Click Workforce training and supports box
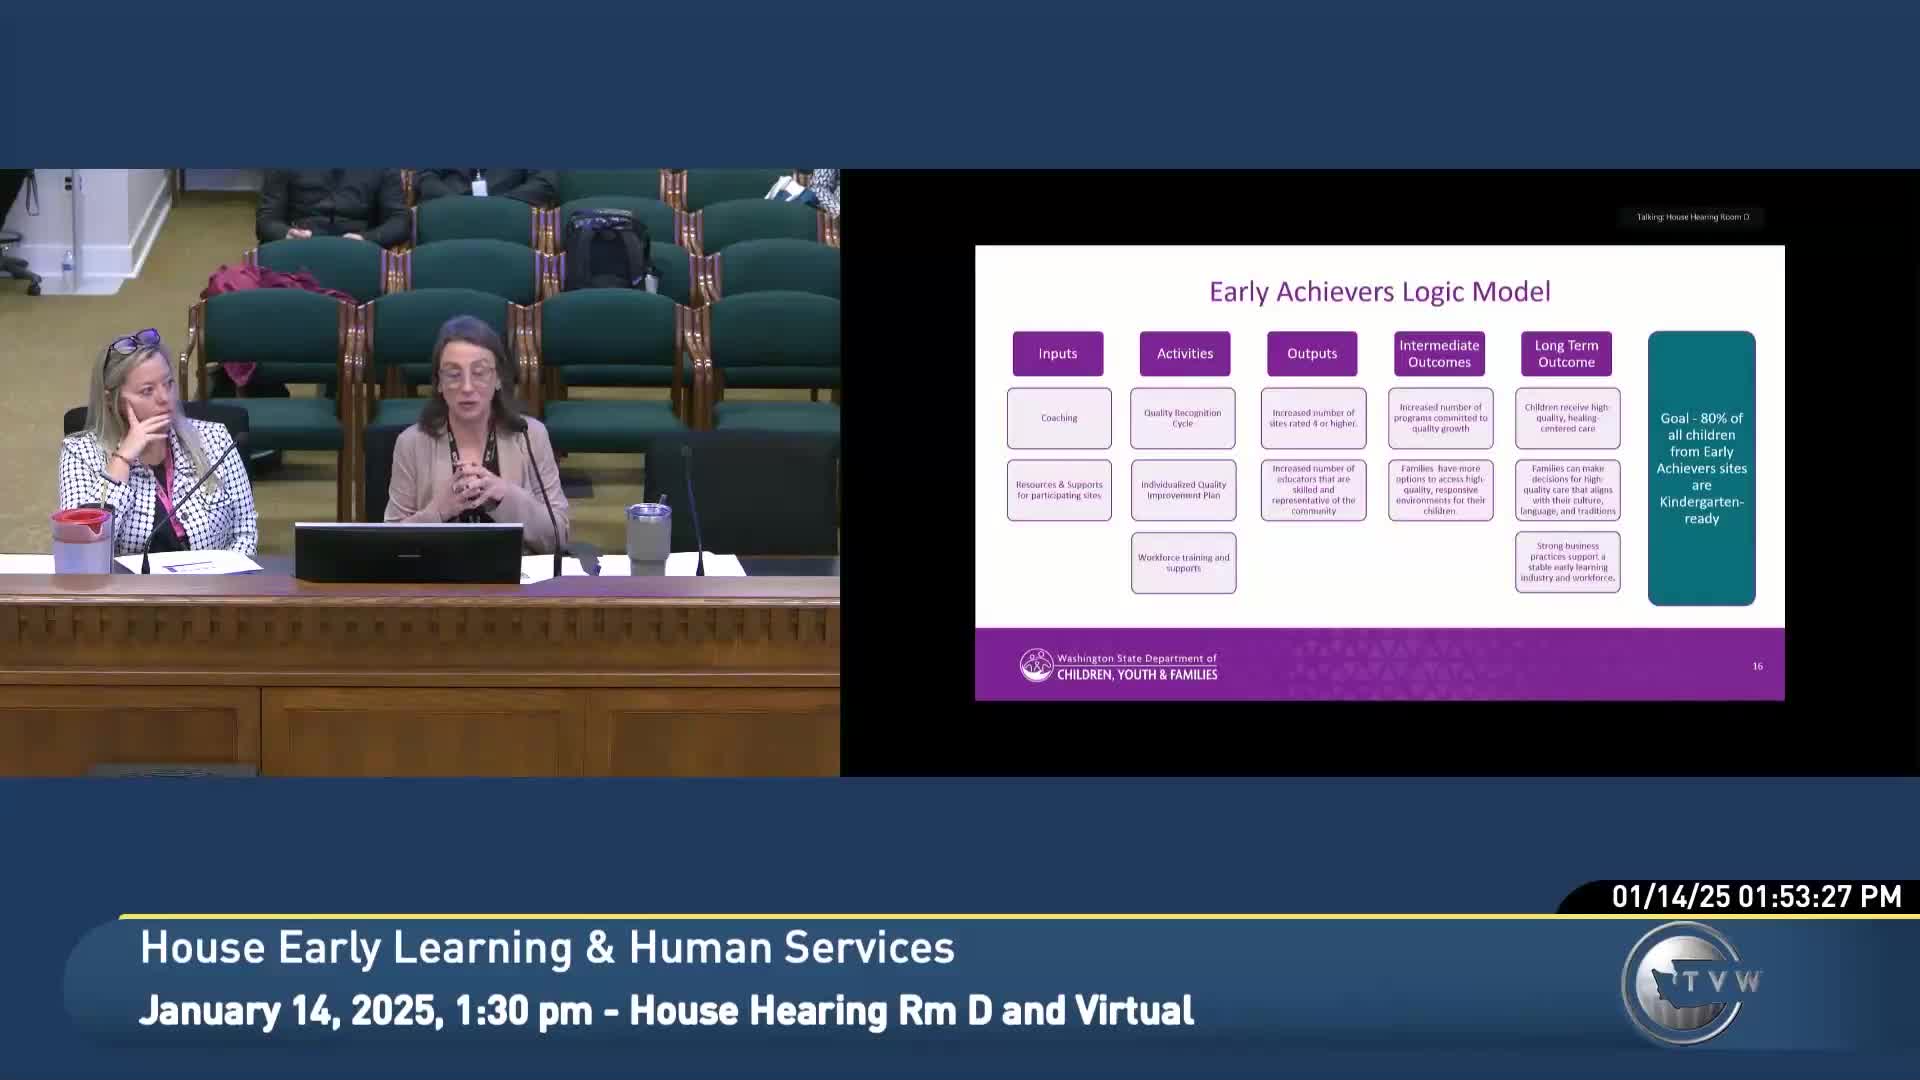 coord(1183,563)
